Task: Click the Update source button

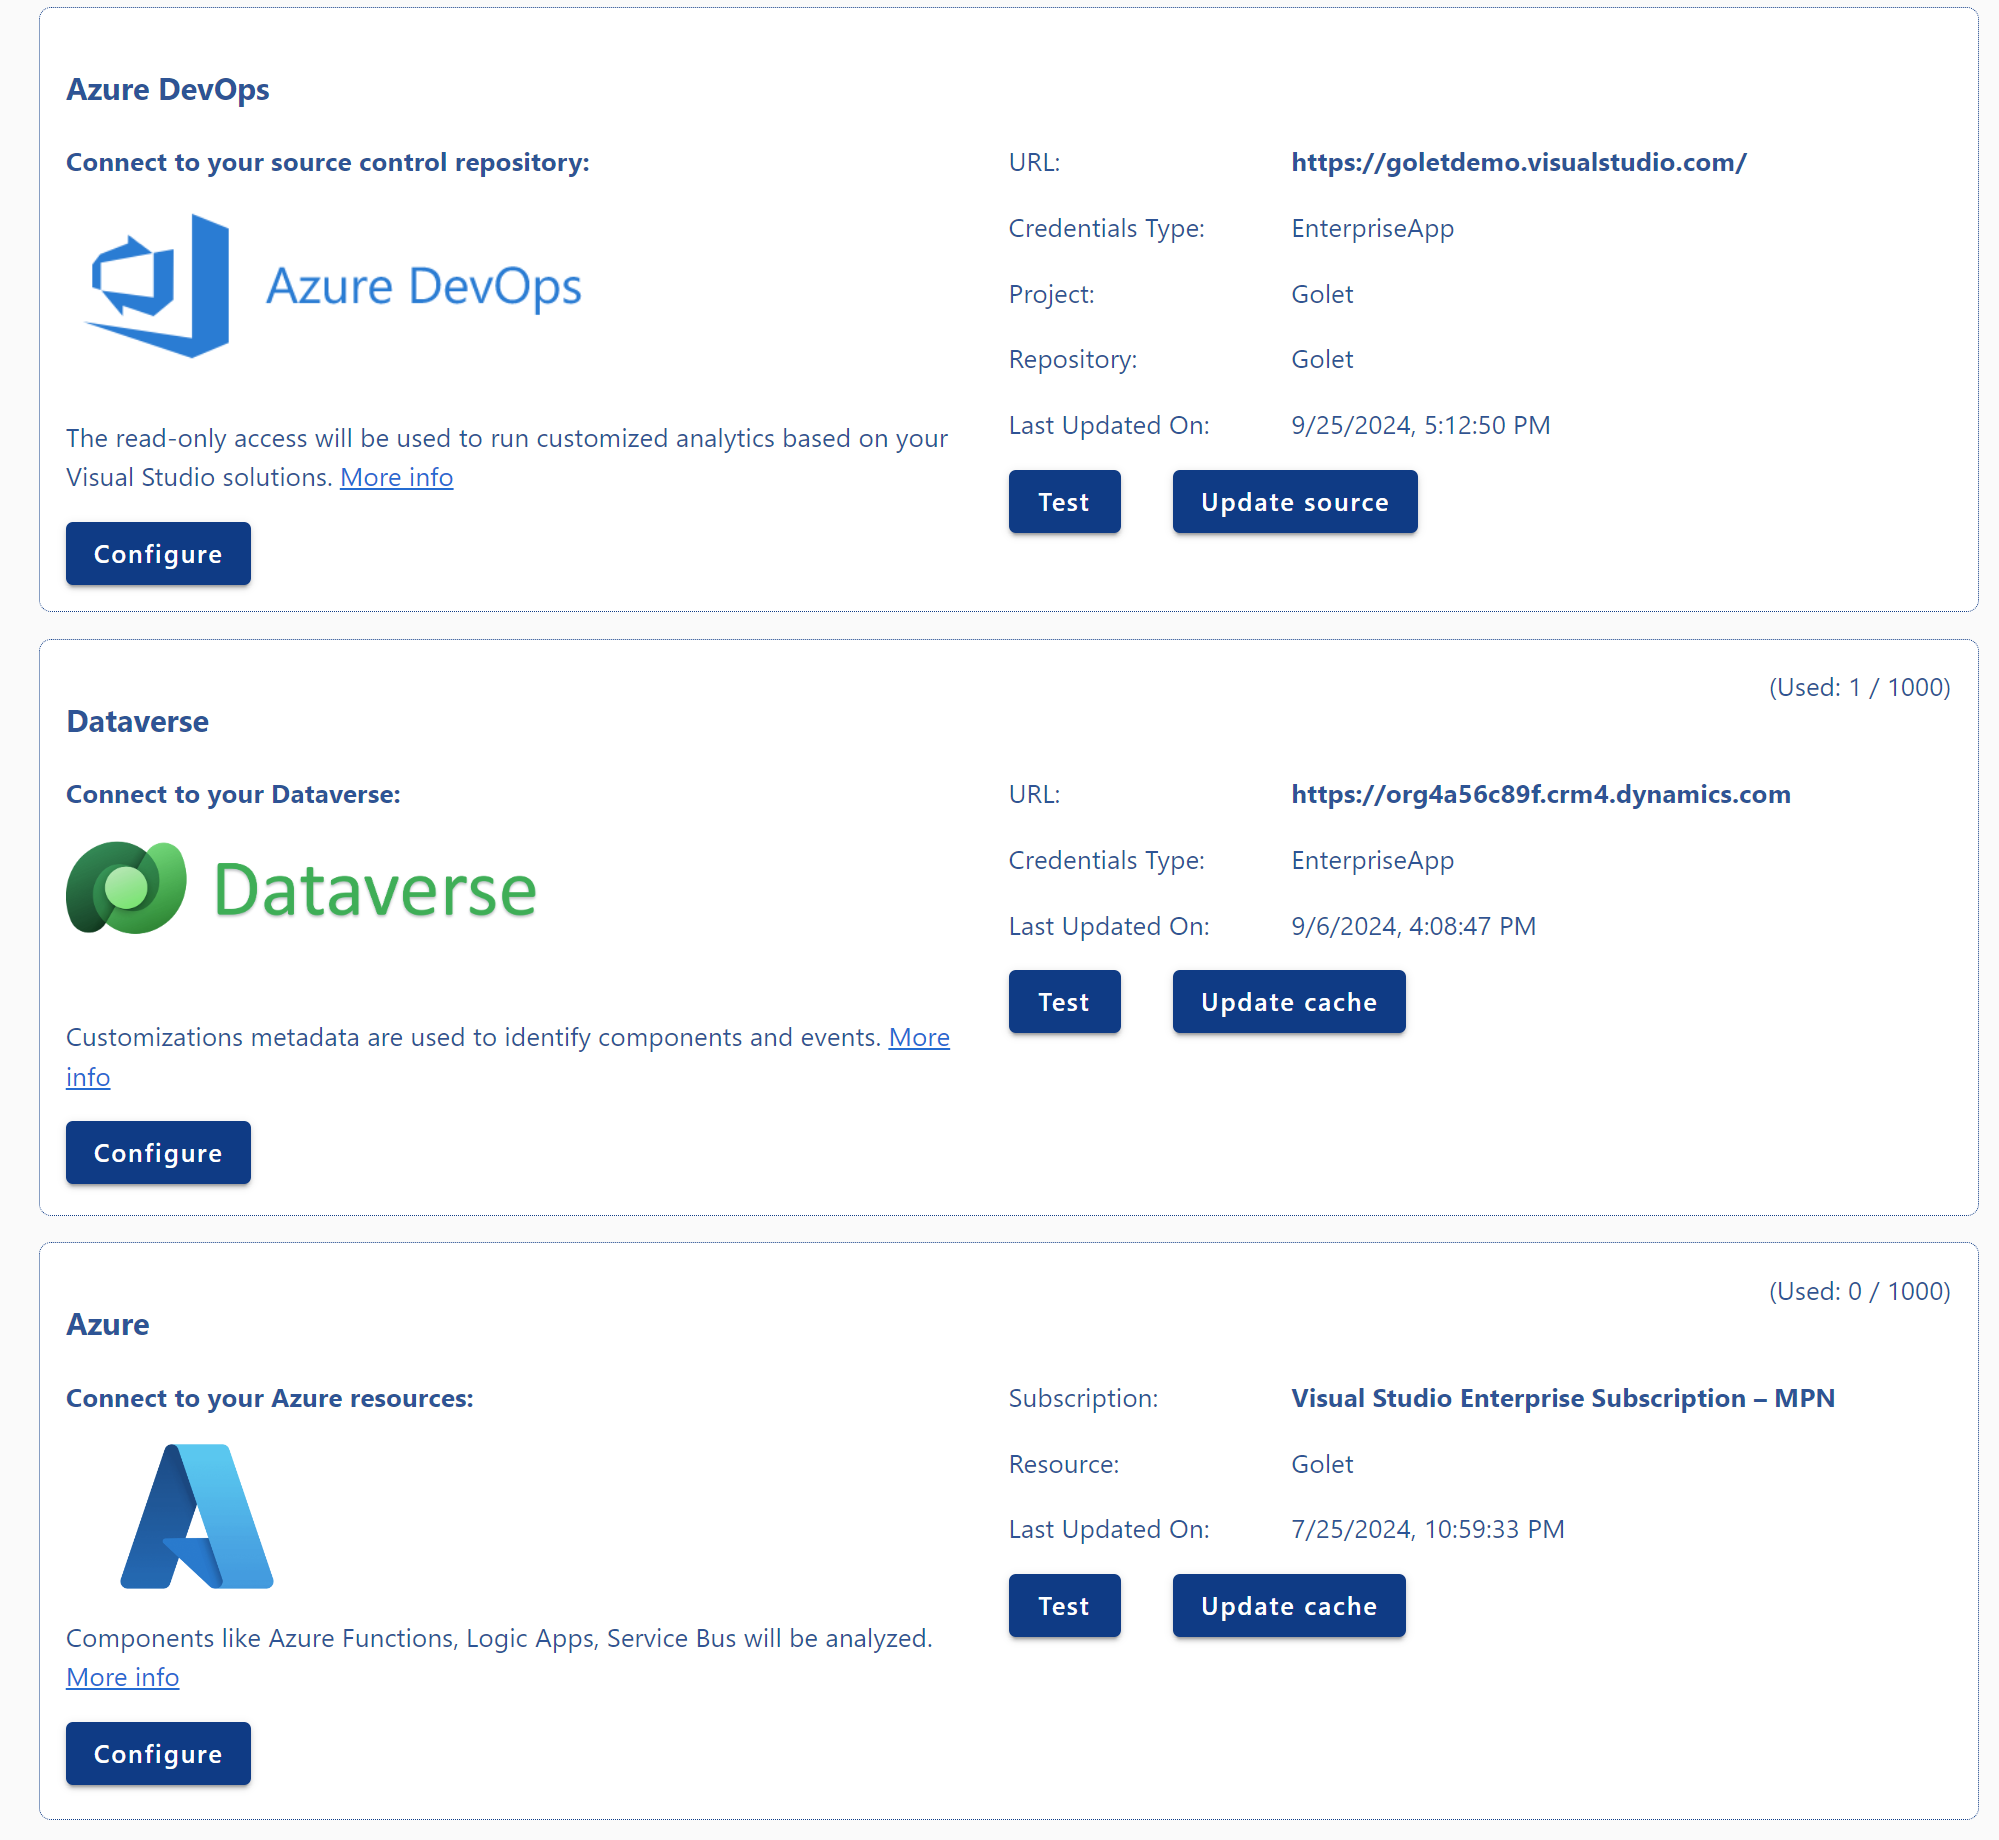Action: [x=1295, y=502]
